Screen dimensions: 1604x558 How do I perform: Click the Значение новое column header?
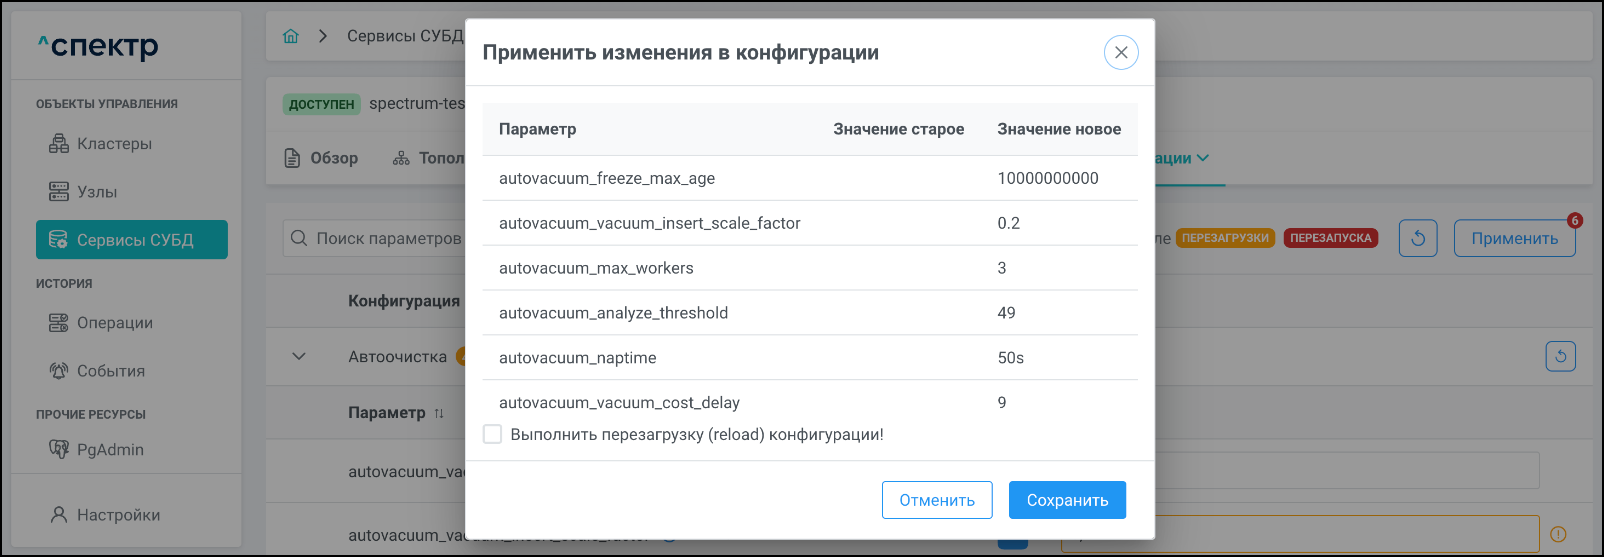1059,129
